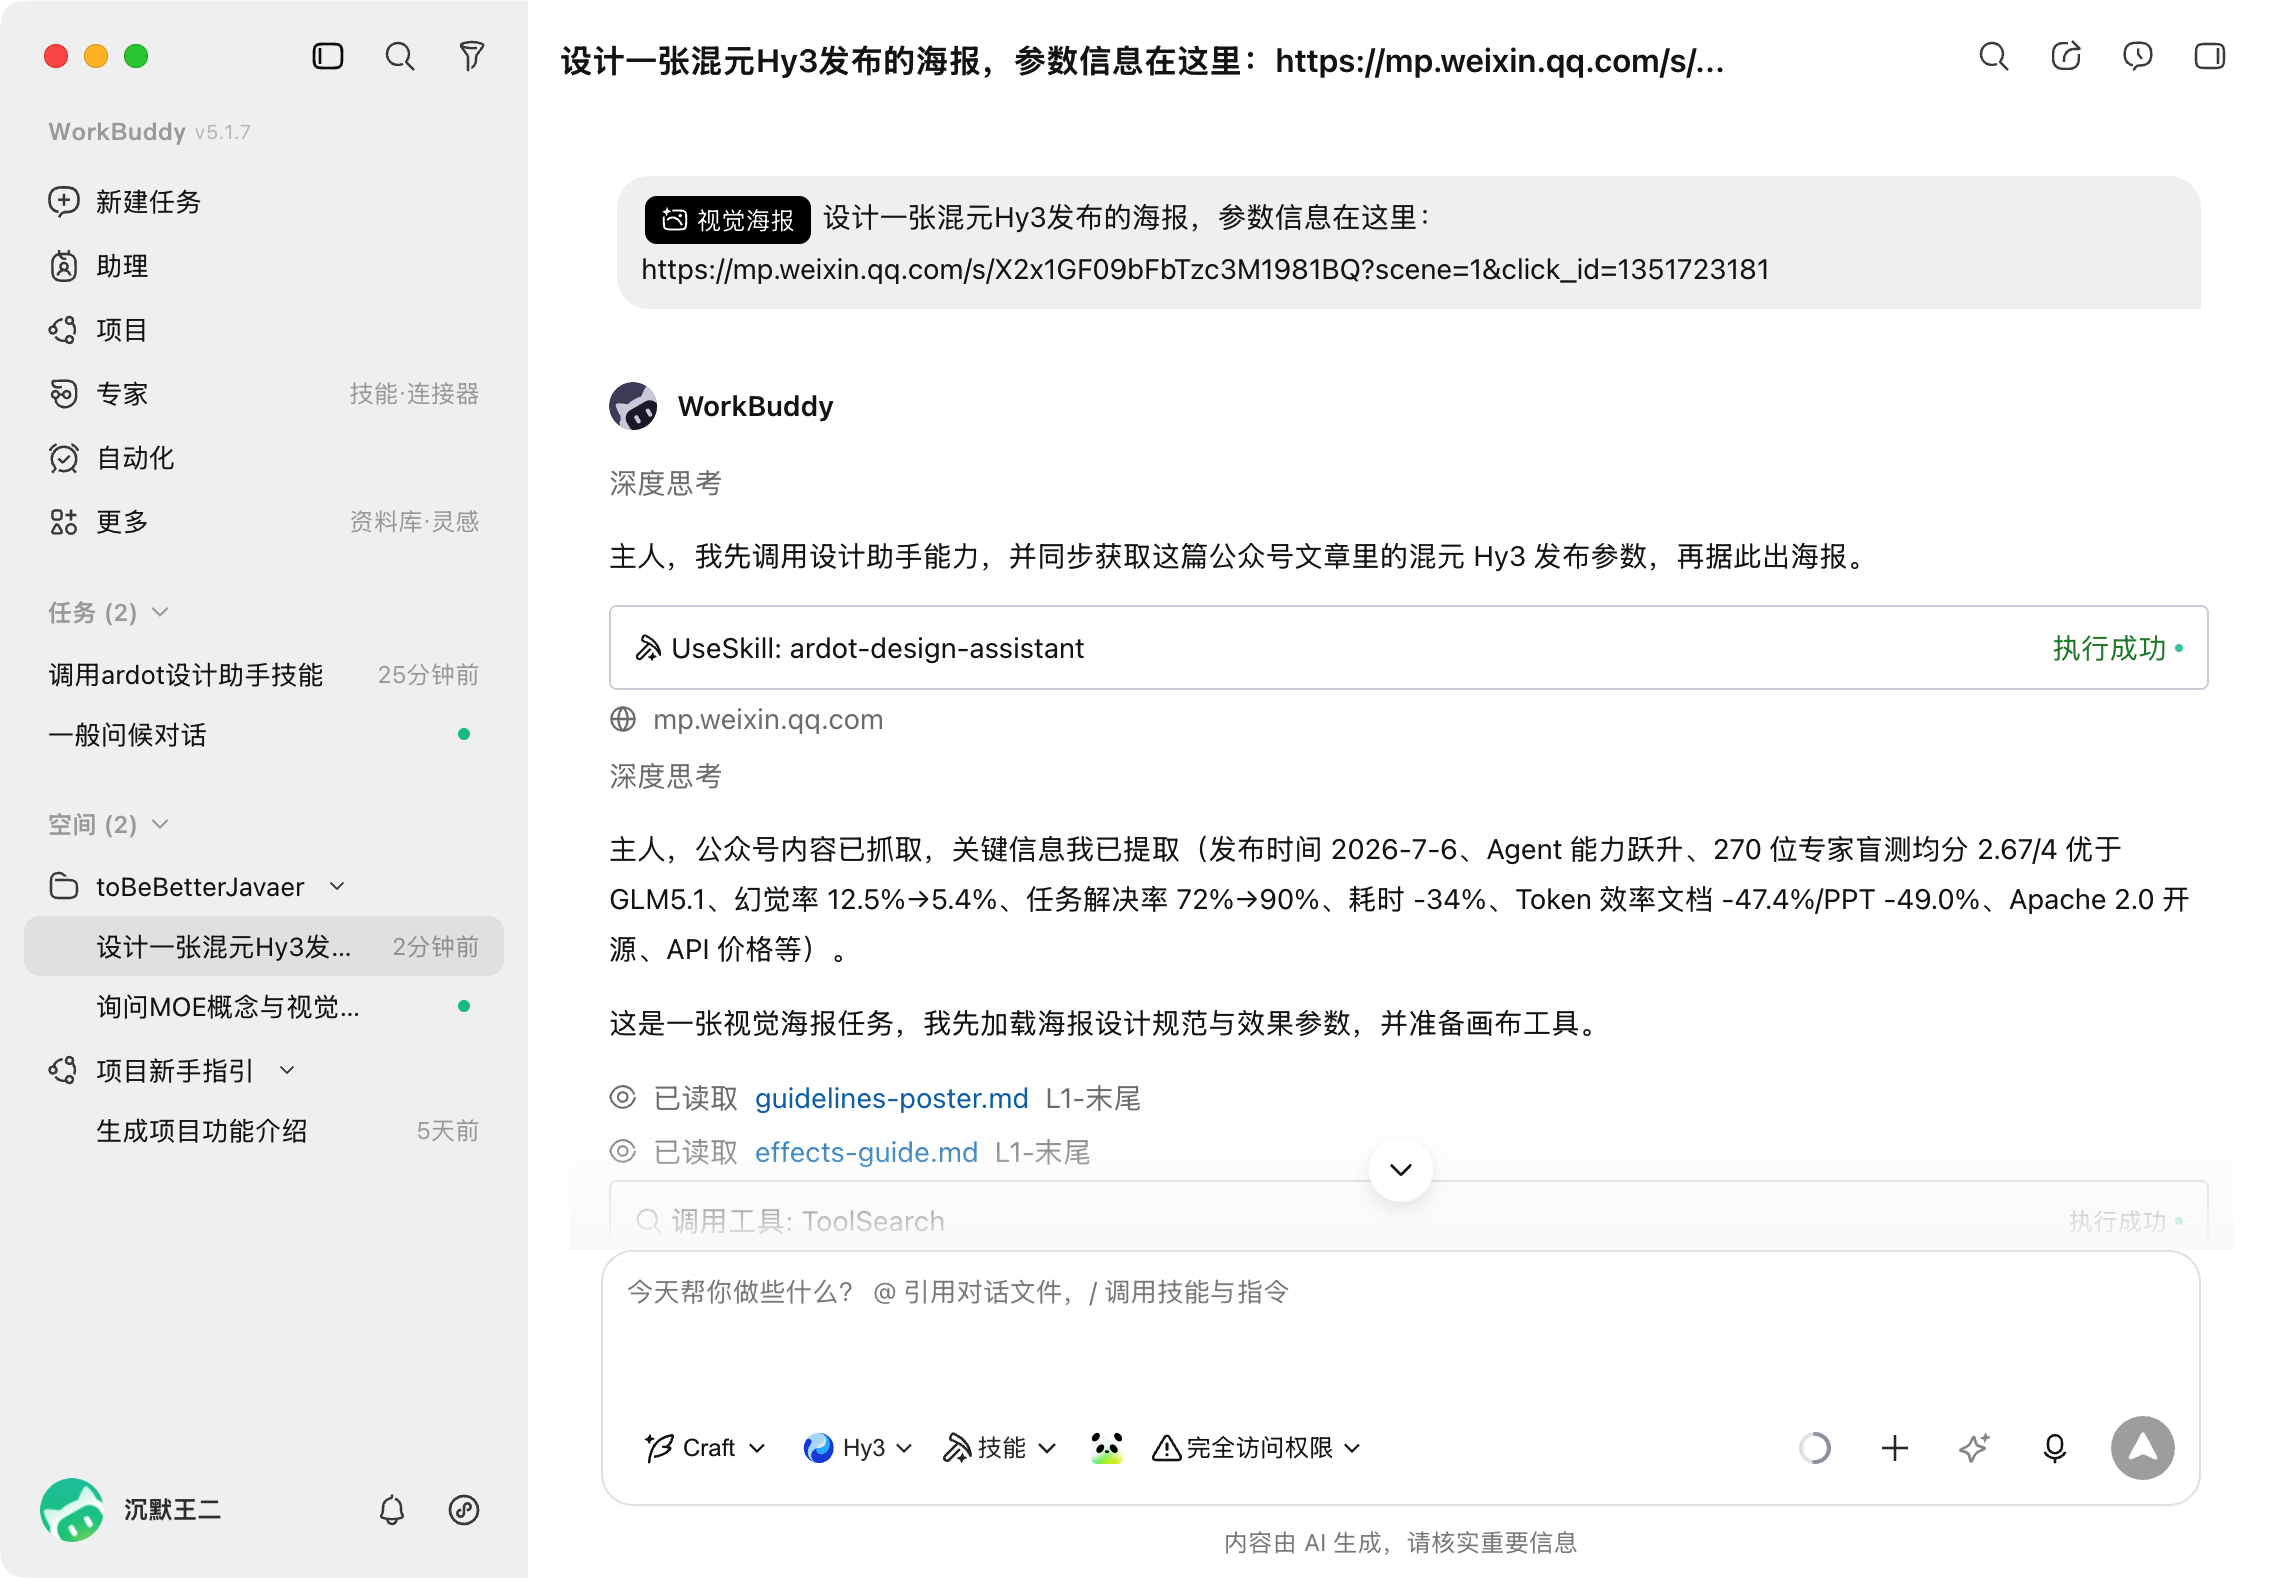Open chat search in top right
Screen dimensions: 2274x1578
tap(1994, 56)
